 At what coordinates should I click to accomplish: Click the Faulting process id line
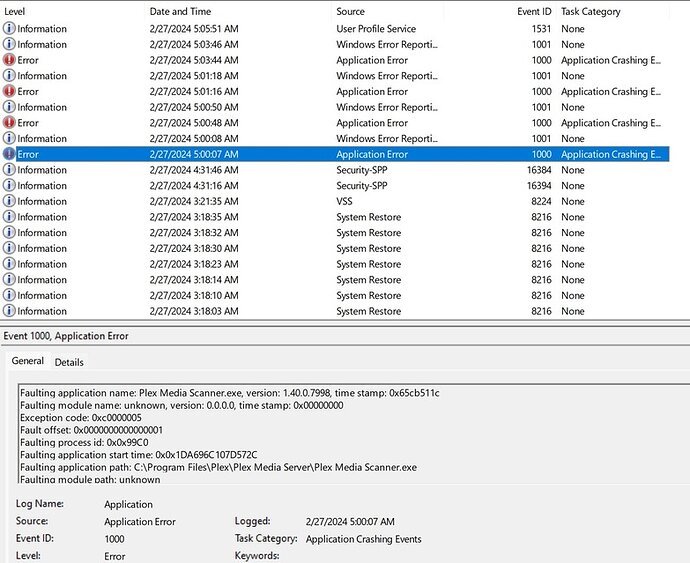[x=84, y=442]
